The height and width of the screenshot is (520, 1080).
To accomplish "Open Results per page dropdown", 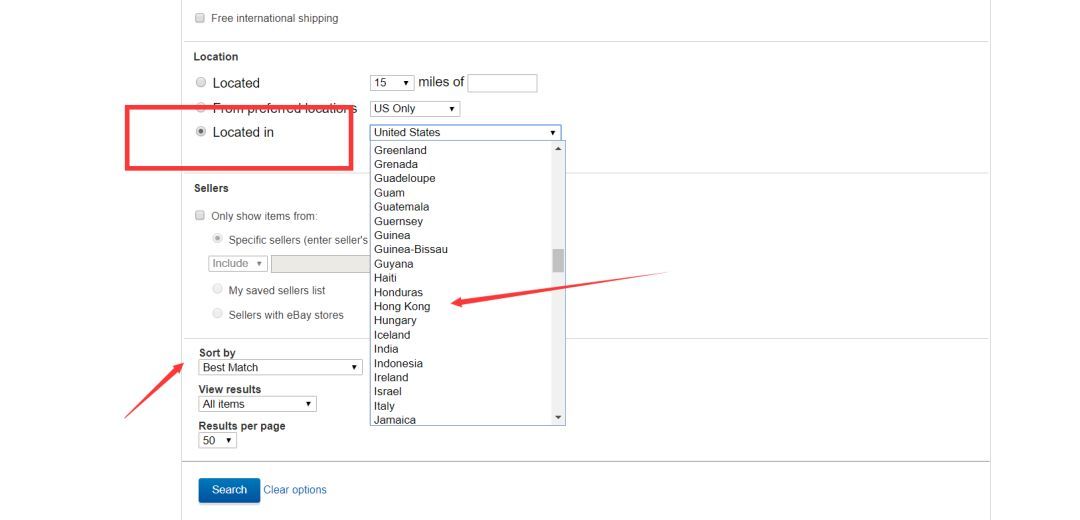I will coord(217,440).
